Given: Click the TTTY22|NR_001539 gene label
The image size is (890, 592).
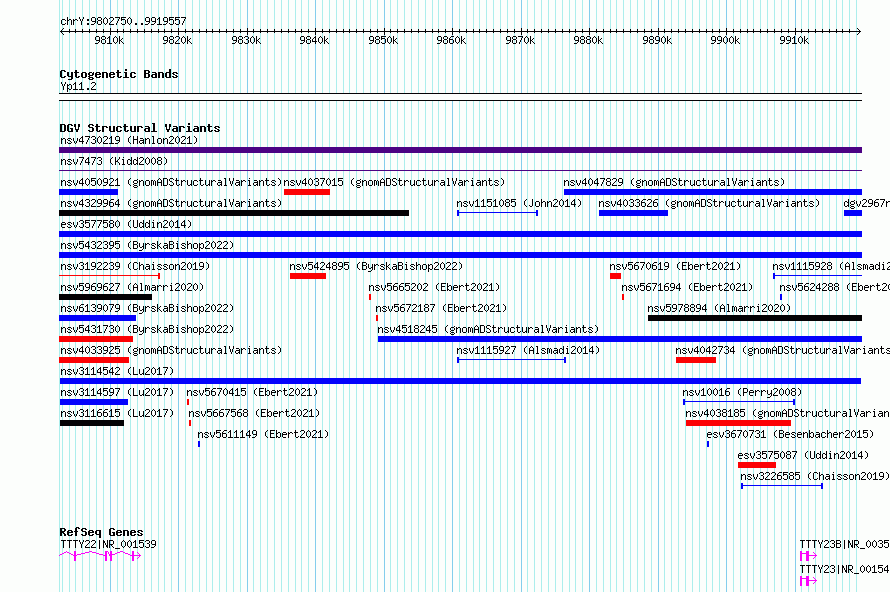Looking at the screenshot, I should (108, 544).
